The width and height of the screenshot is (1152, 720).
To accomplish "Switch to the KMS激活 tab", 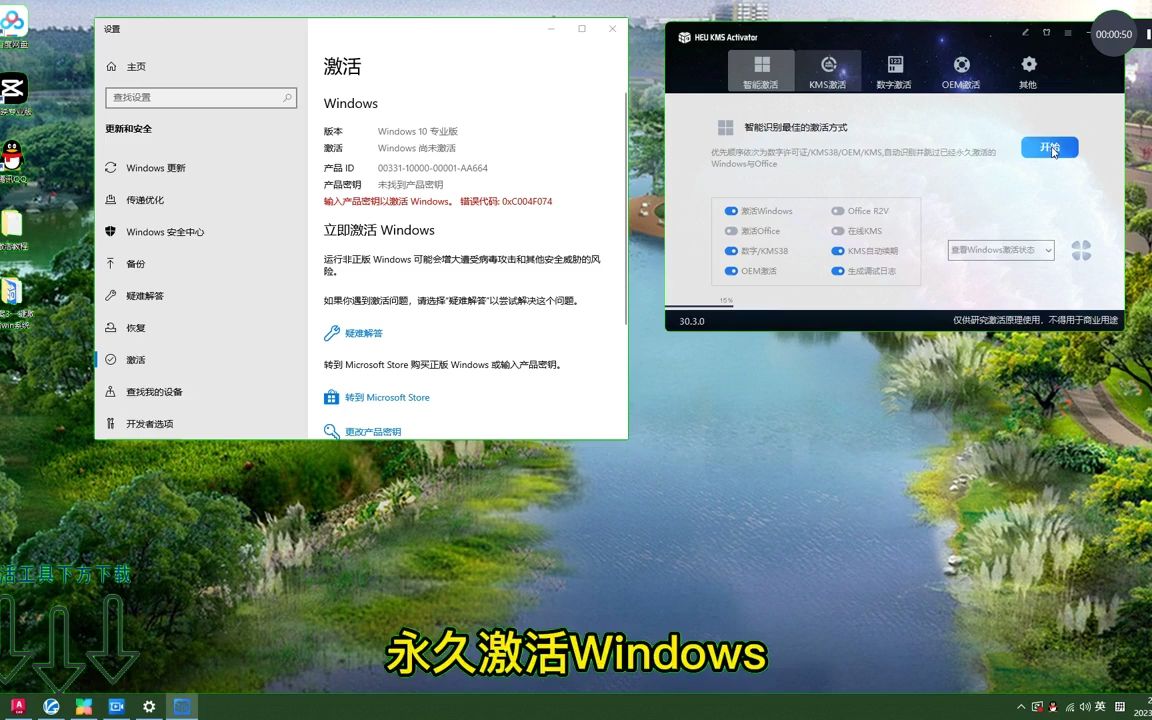I will (828, 71).
